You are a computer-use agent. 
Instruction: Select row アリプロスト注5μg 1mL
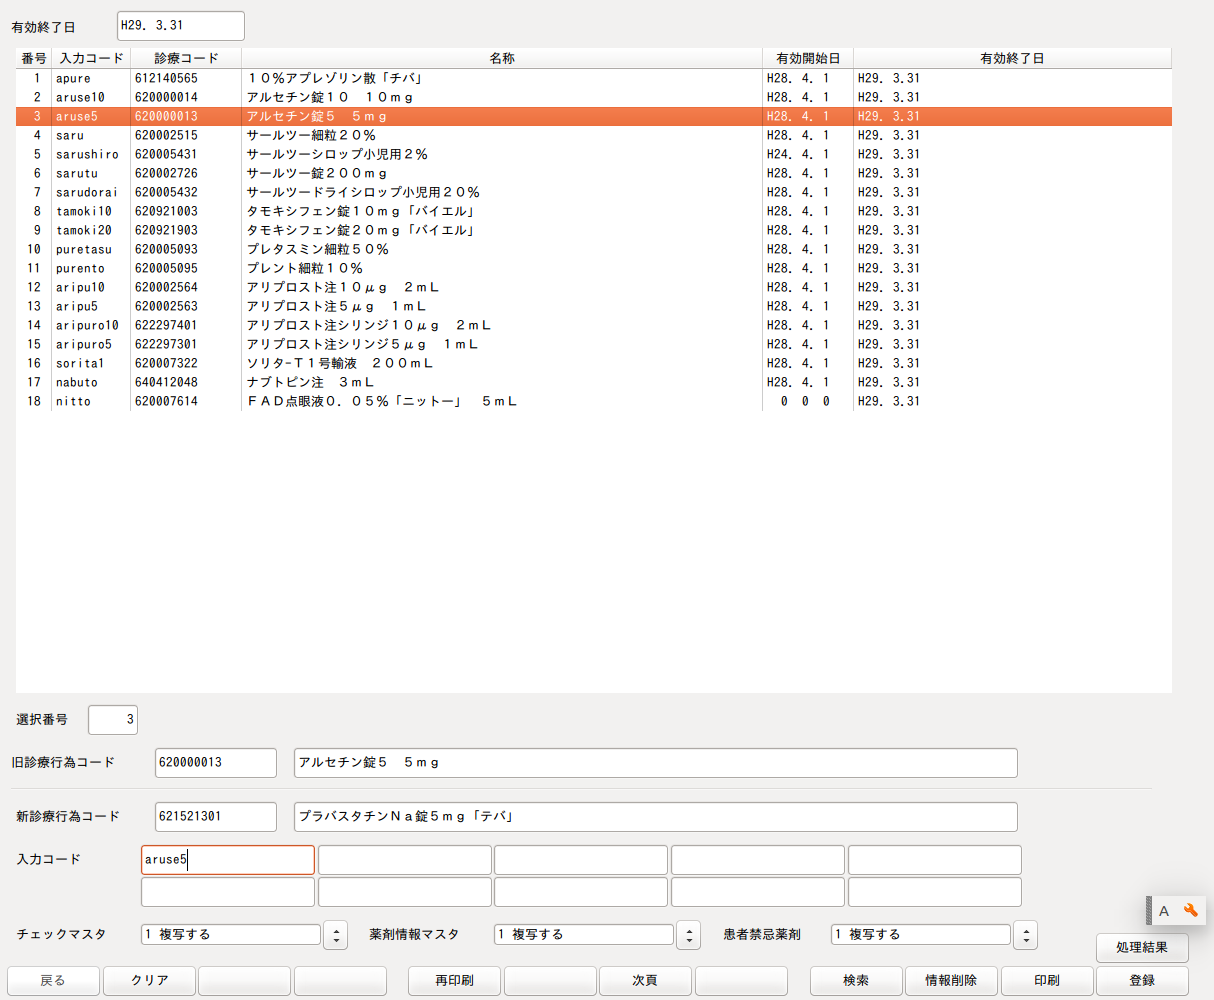[594, 306]
